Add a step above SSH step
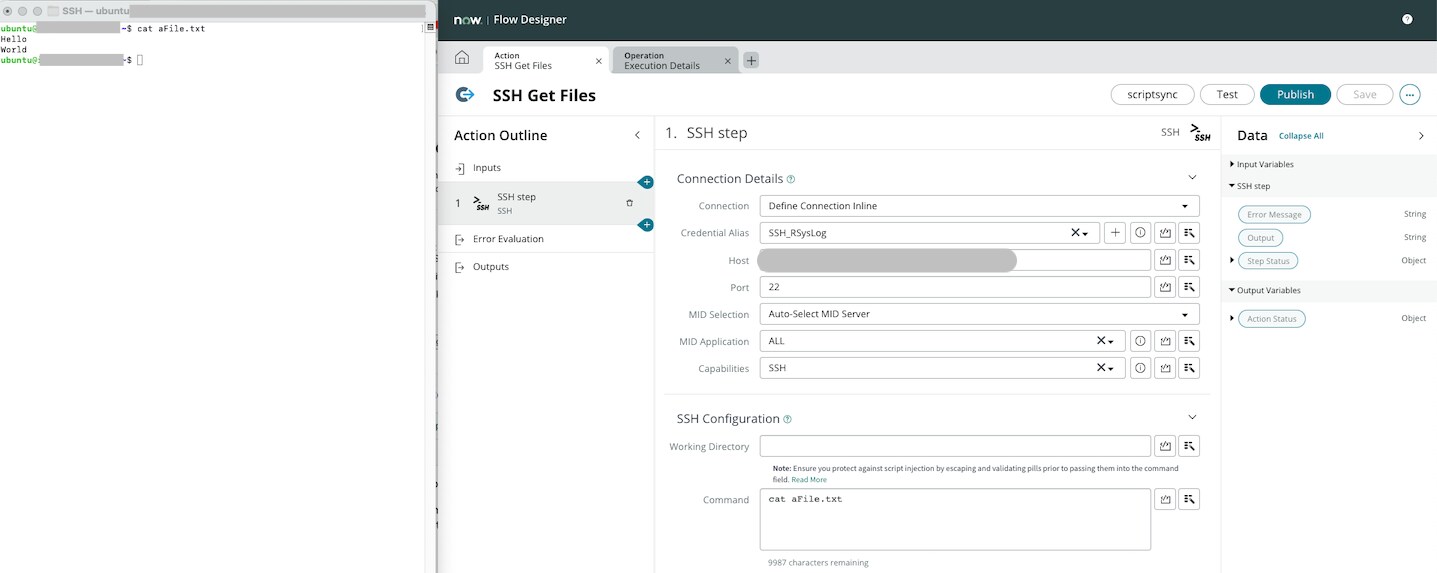Screen dimensions: 1437x573 click(646, 182)
